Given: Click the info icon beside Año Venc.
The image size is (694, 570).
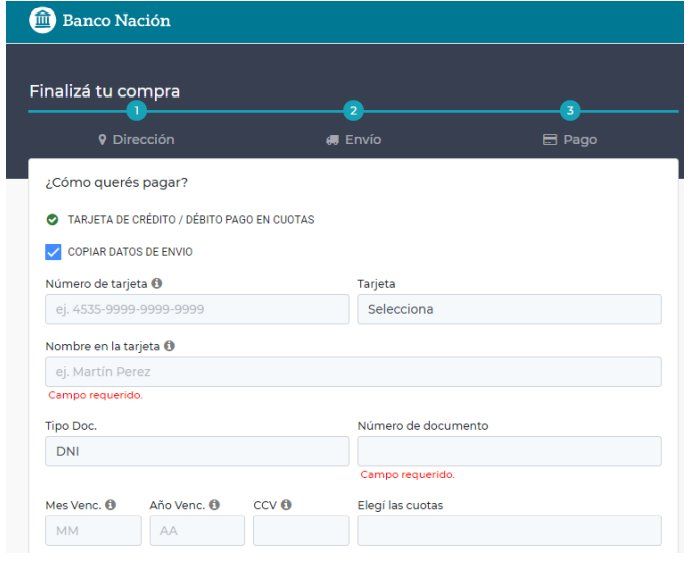Looking at the screenshot, I should (214, 505).
